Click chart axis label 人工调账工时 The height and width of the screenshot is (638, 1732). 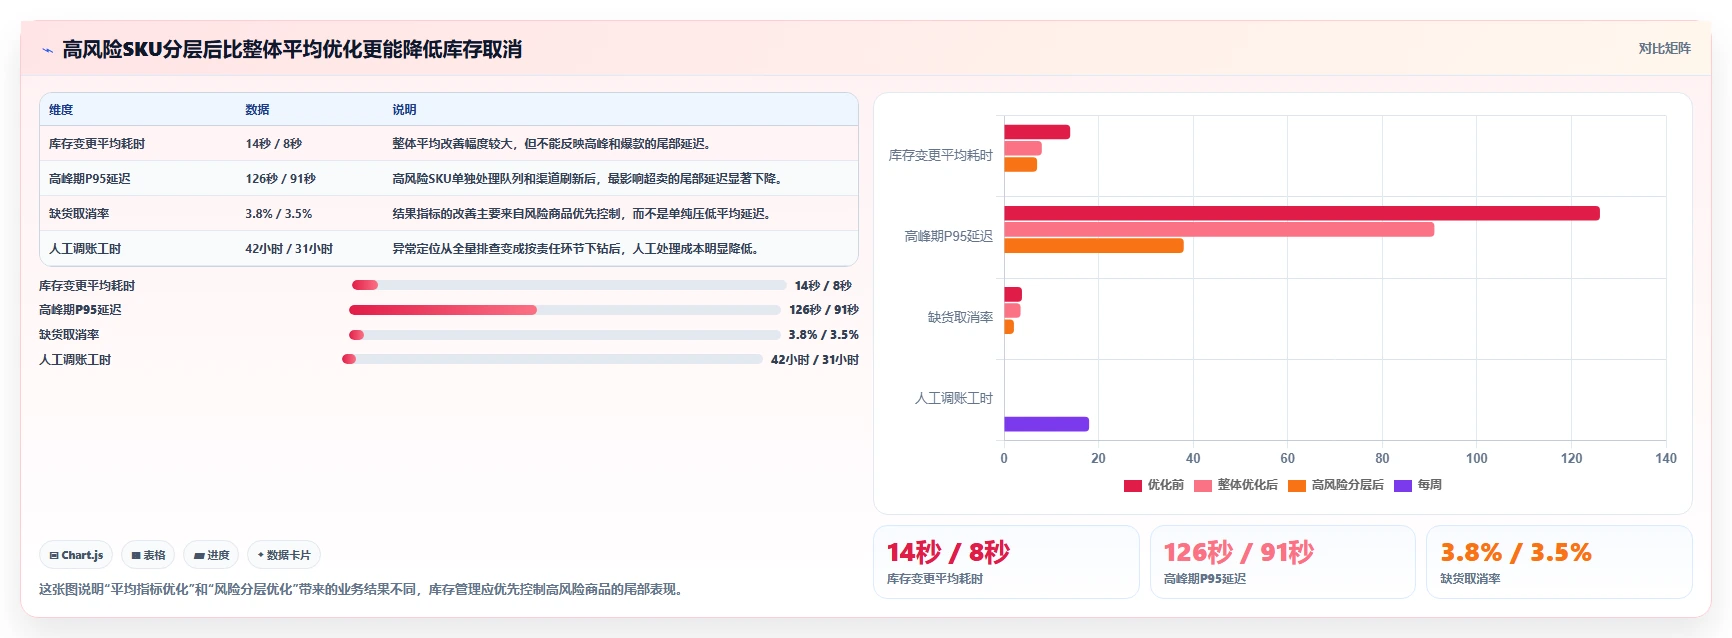click(953, 398)
